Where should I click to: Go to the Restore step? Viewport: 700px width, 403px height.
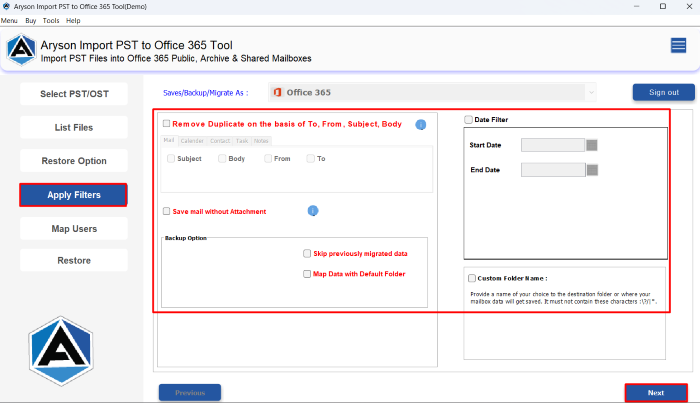pyautogui.click(x=74, y=260)
